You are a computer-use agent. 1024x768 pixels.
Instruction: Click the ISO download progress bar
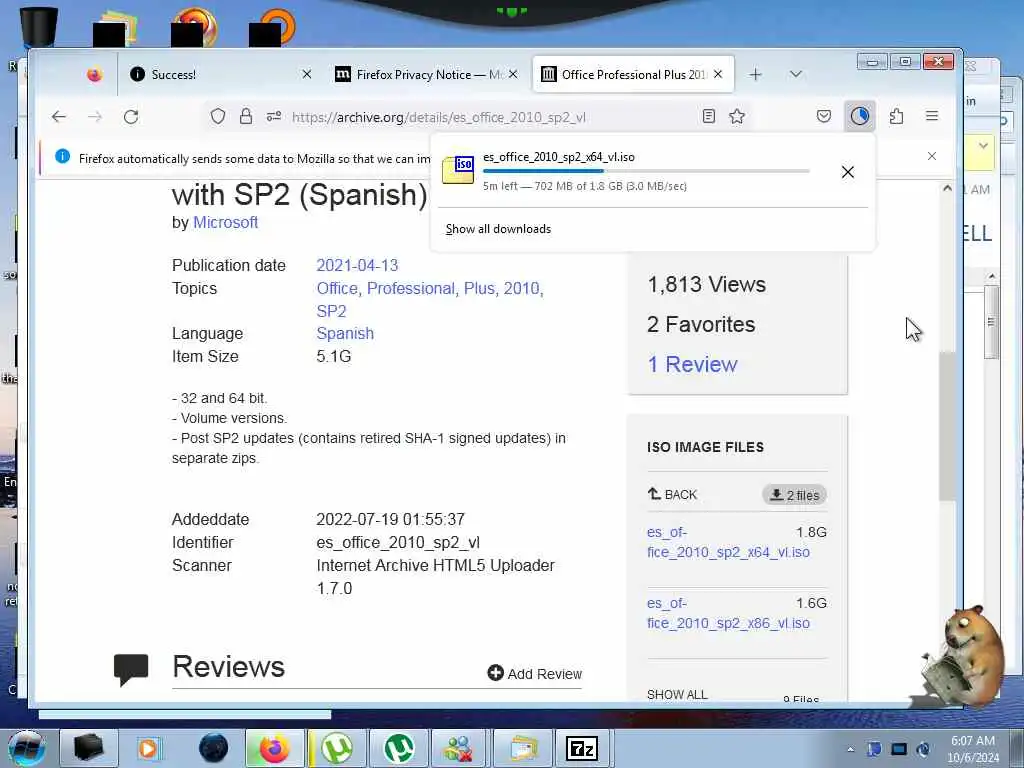coord(646,171)
